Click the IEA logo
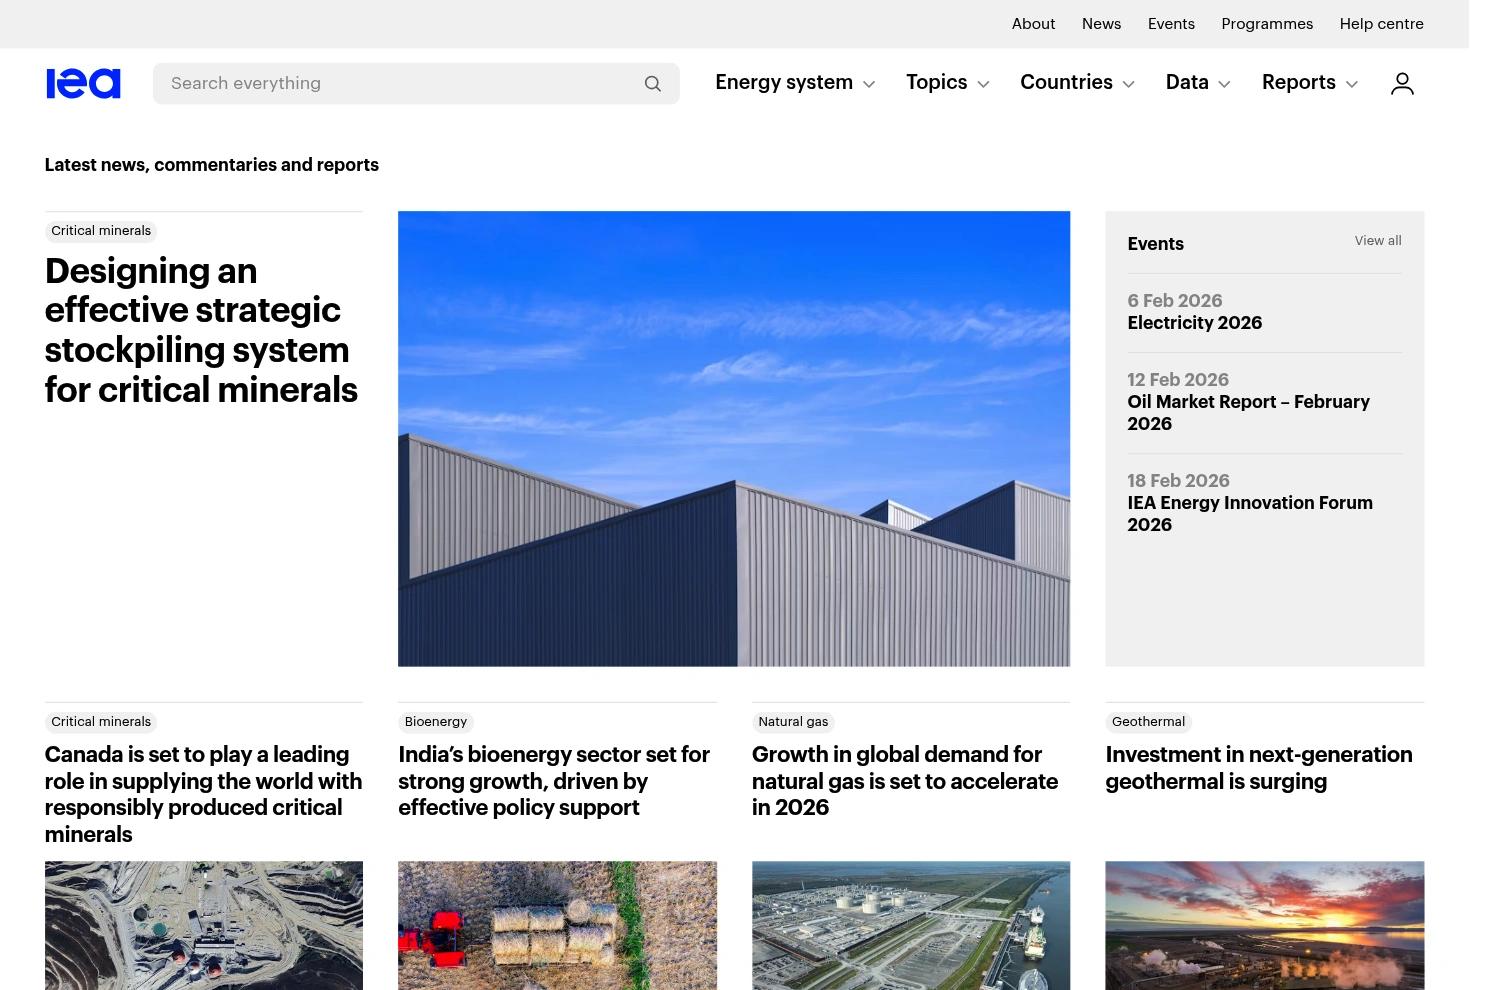Screen dimensions: 1485x990 point(83,83)
